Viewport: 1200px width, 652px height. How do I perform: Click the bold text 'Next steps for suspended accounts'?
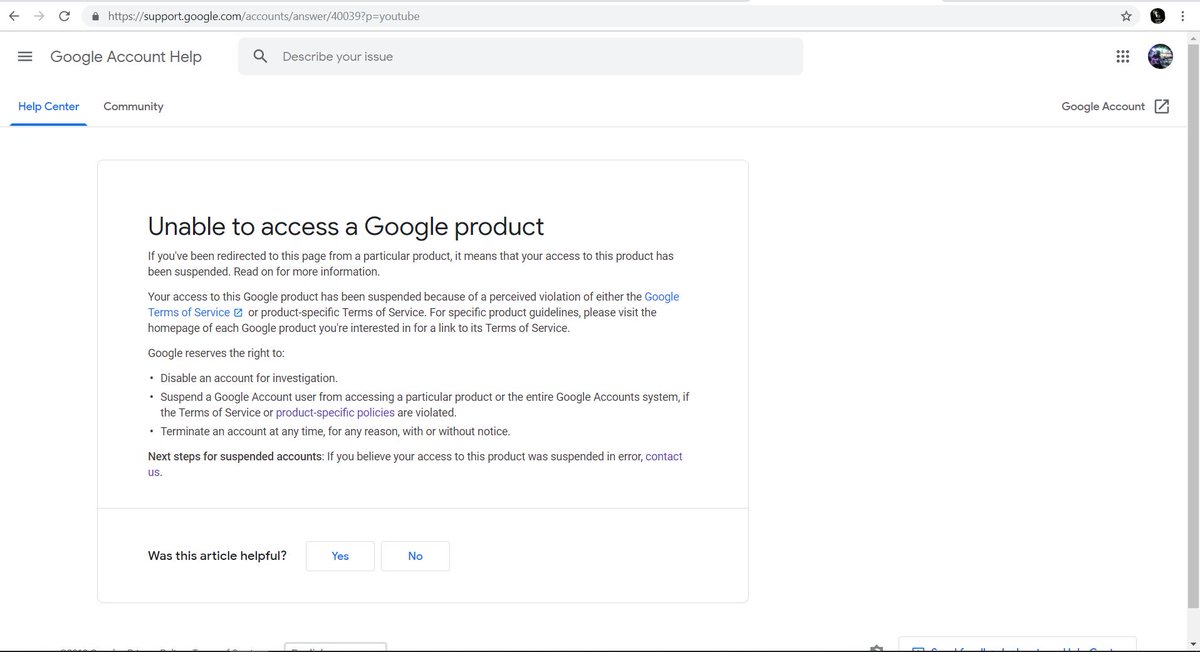[234, 456]
